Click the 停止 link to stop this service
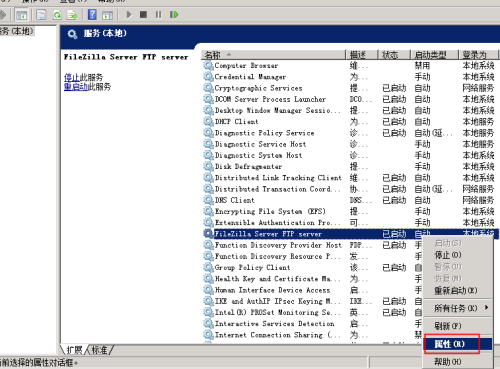Screen dimensions: 500x369 click(72, 77)
